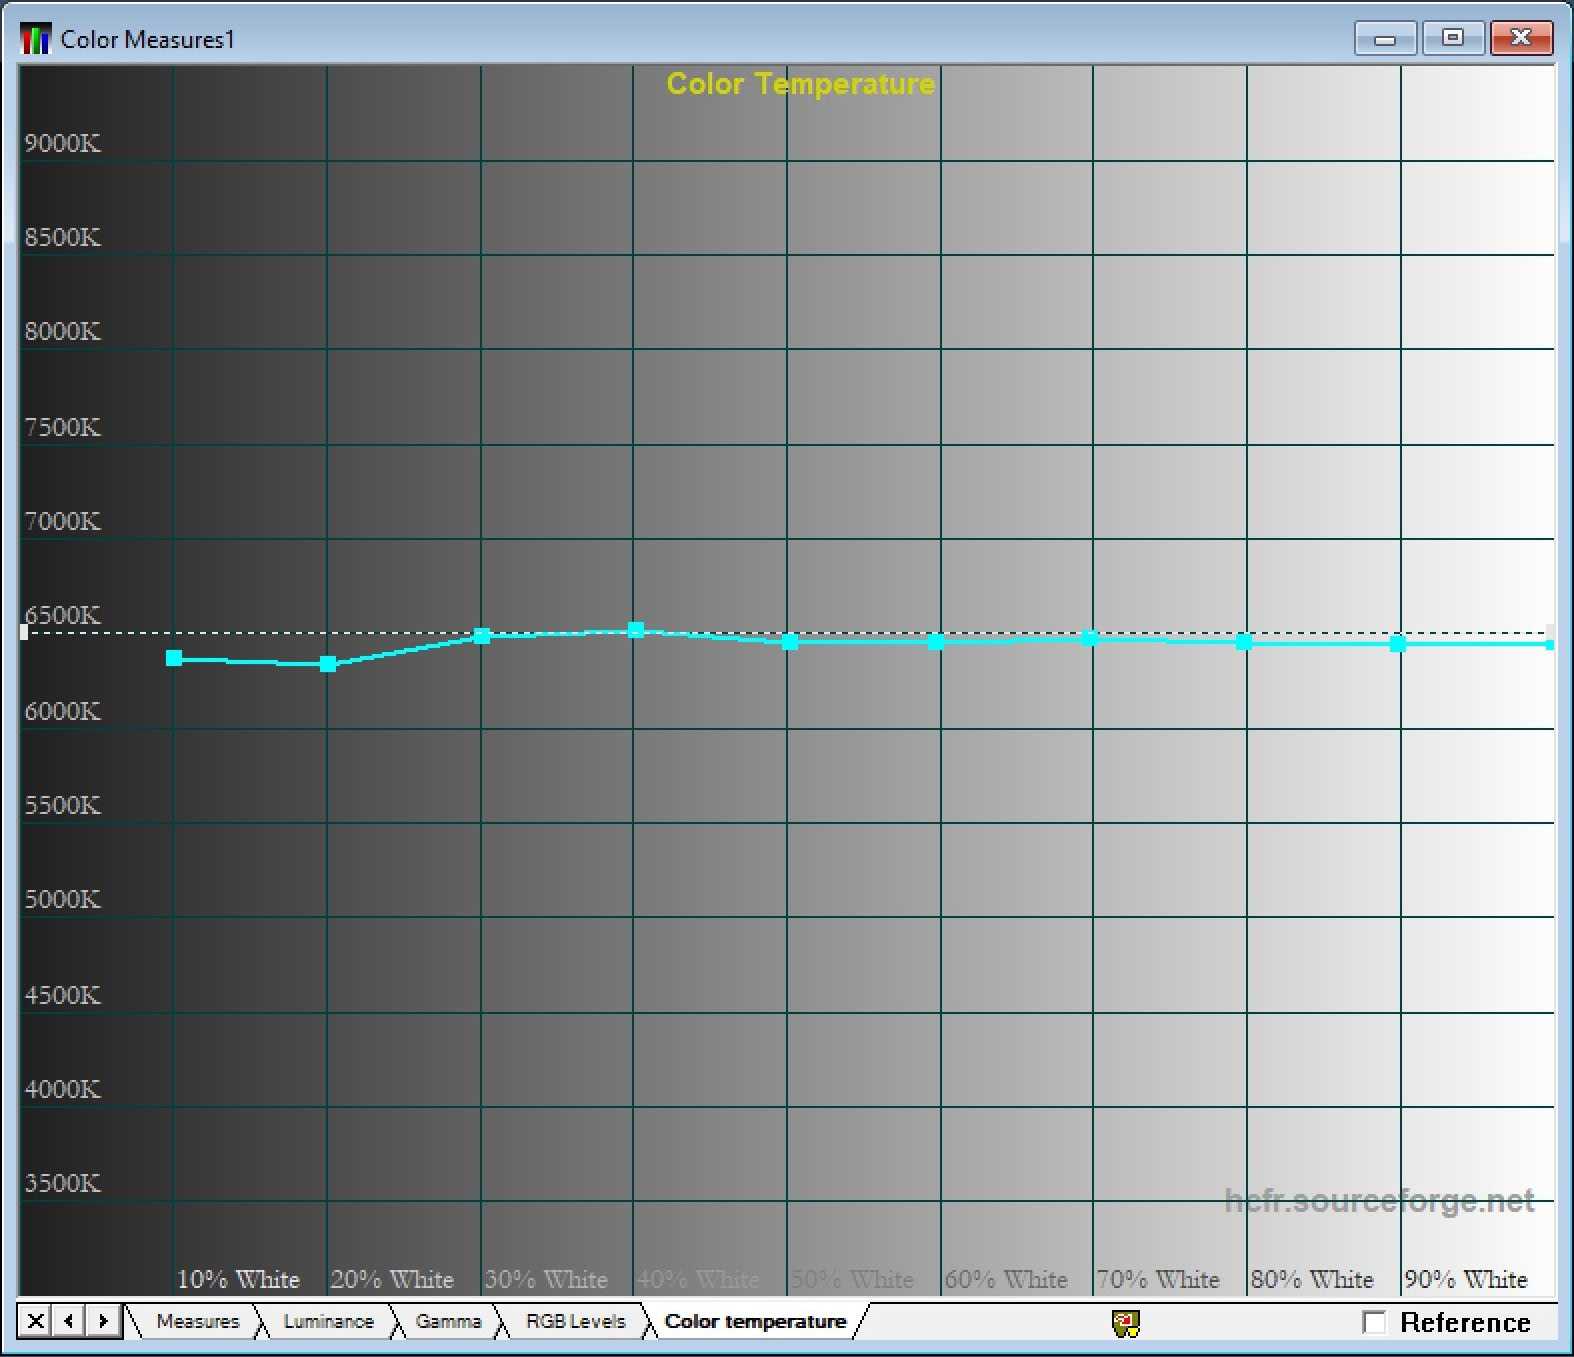Click the hcfr.sourceforge.net watermark text
Image resolution: width=1574 pixels, height=1357 pixels.
[x=1379, y=1200]
